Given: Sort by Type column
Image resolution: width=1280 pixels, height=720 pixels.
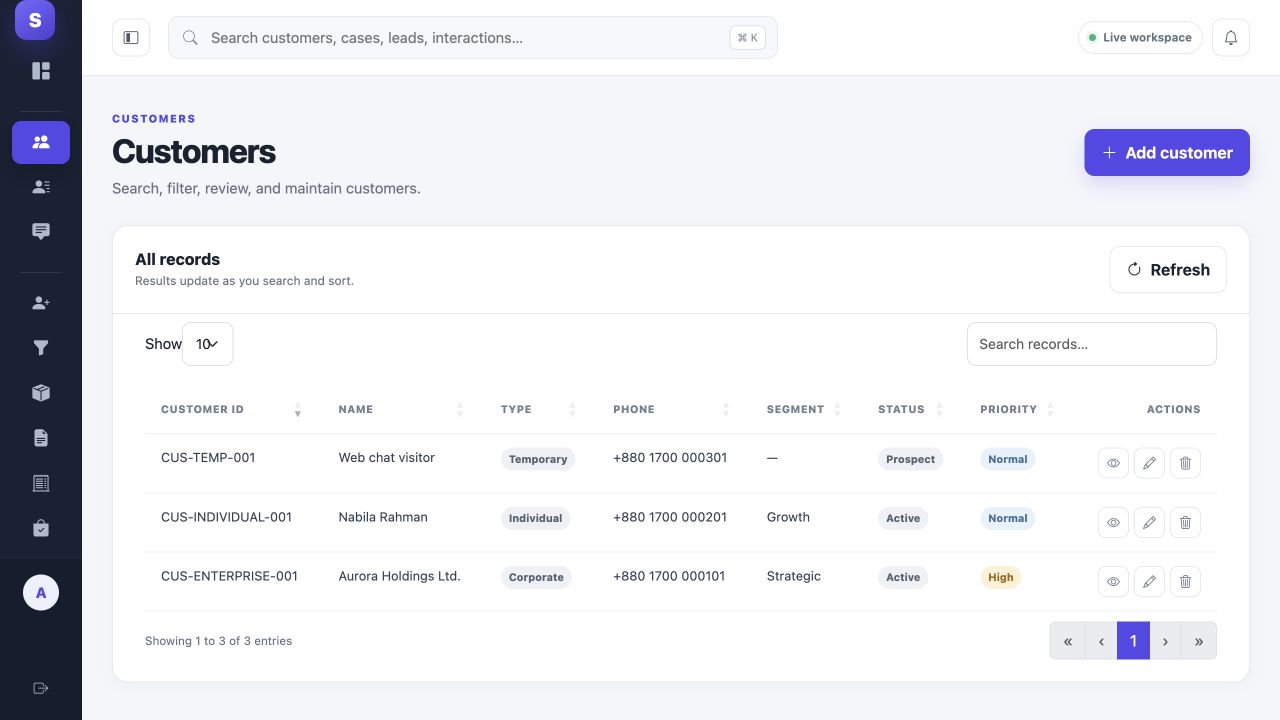Looking at the screenshot, I should 541,409.
